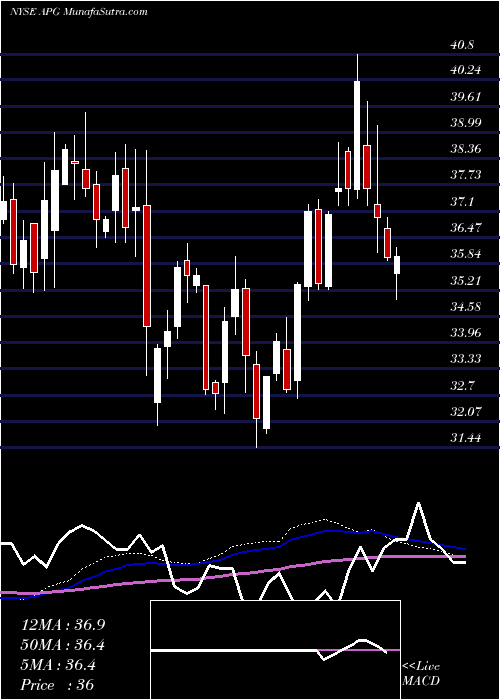The image size is (500, 700).
Task: Click the 35.21 price axis label
Action: click(465, 280)
